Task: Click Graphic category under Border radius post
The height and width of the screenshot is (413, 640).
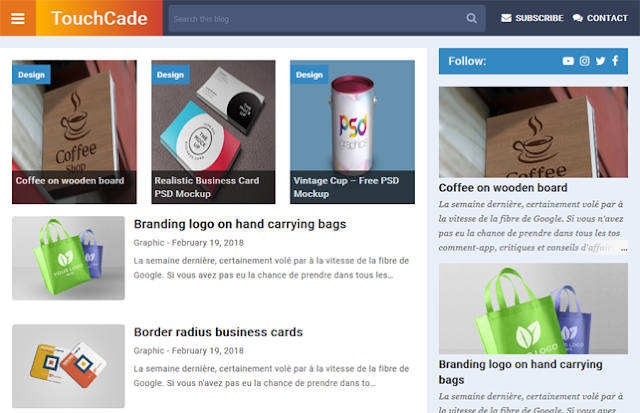Action: [149, 351]
